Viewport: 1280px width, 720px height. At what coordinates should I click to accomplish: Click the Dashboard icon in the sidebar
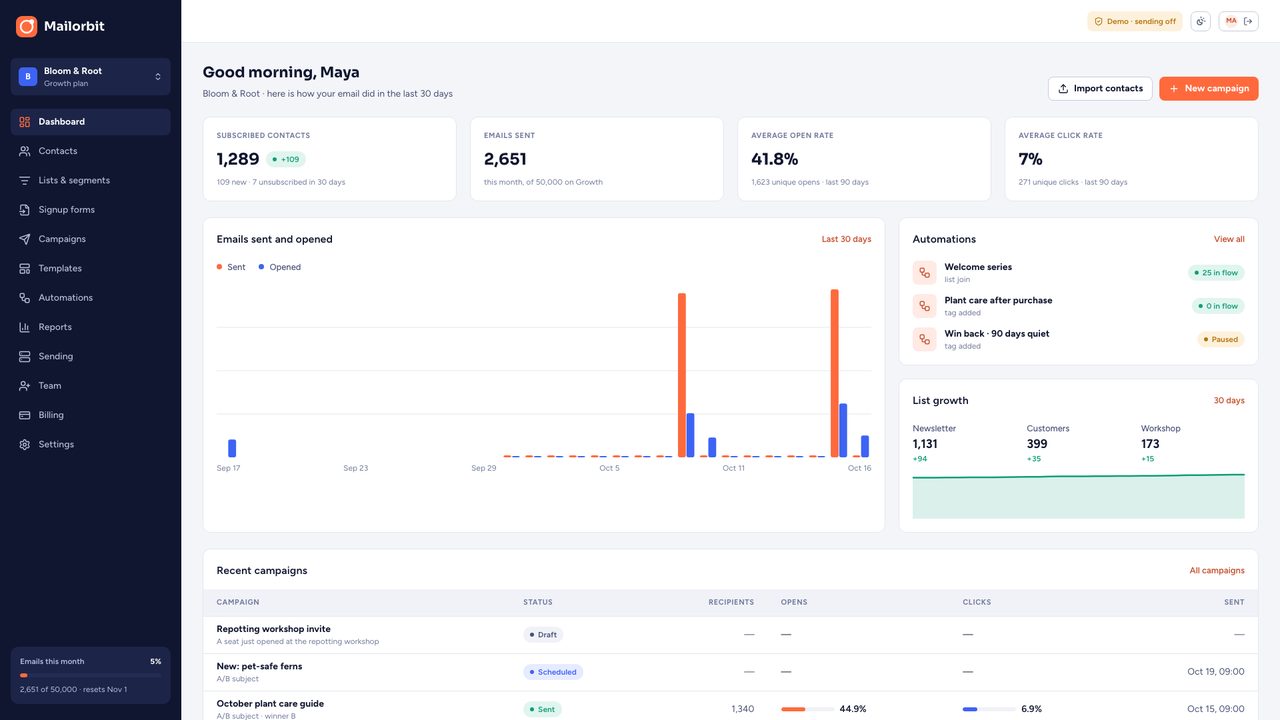(x=25, y=122)
